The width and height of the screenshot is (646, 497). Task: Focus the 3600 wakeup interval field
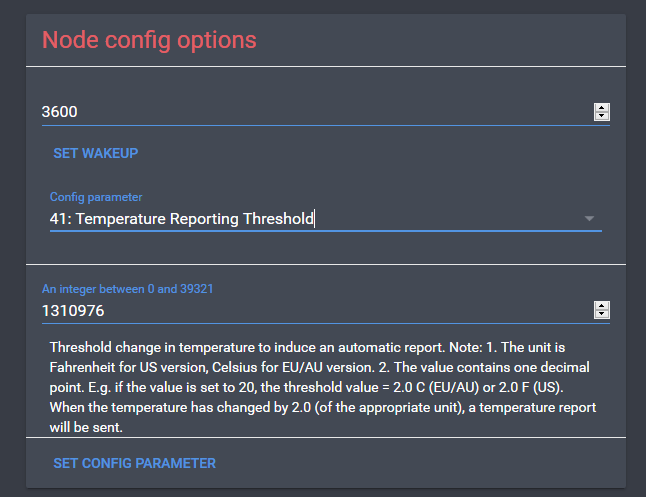tap(316, 112)
